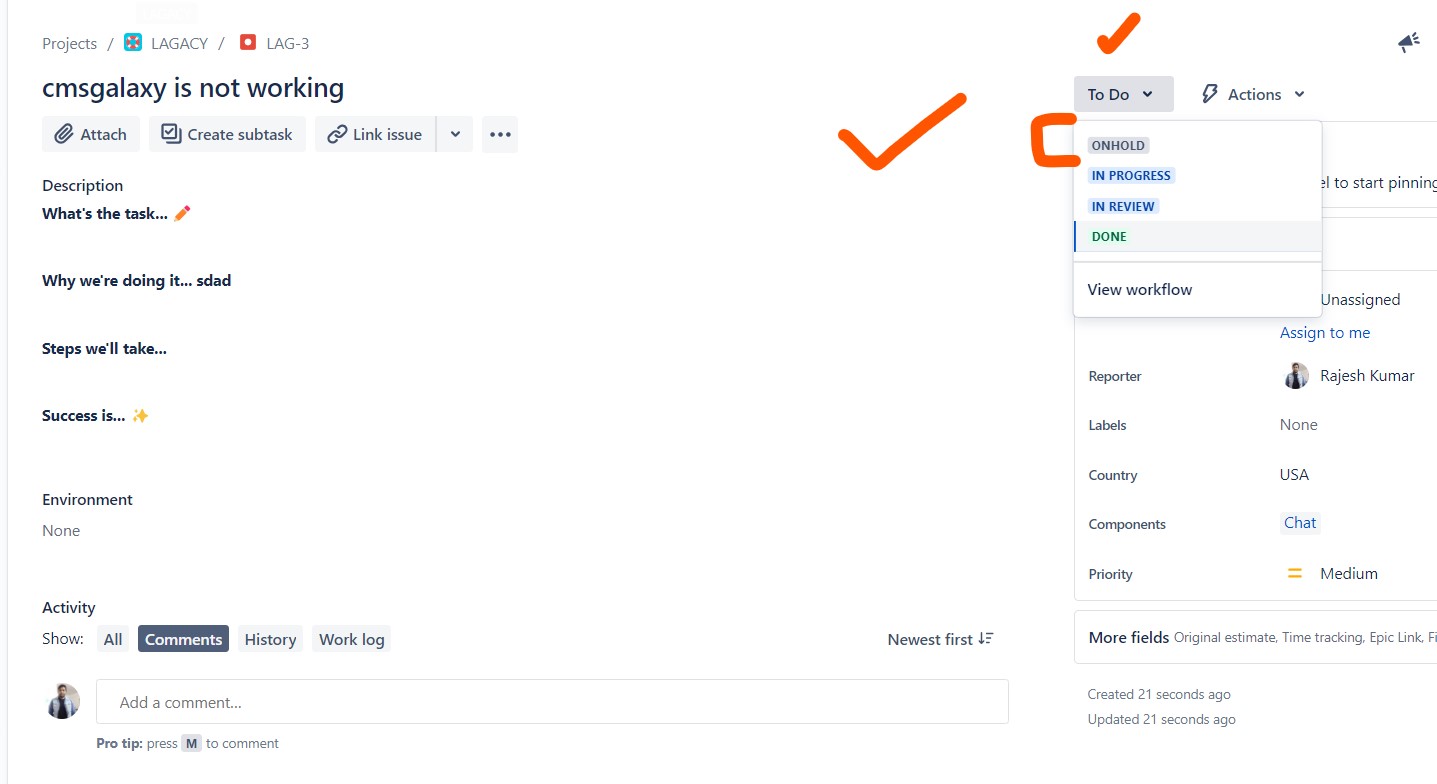Open the chevron next to Link issue
This screenshot has width=1437, height=784.
click(455, 135)
